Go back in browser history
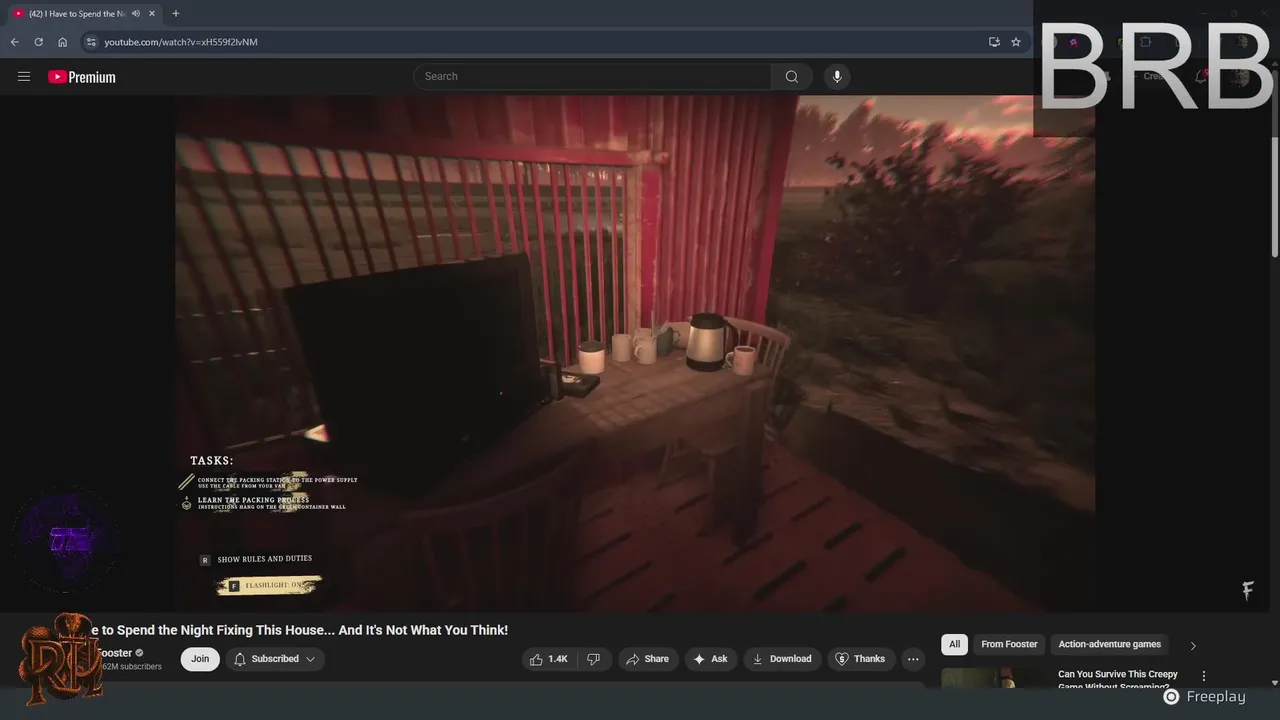The image size is (1280, 720). tap(14, 42)
